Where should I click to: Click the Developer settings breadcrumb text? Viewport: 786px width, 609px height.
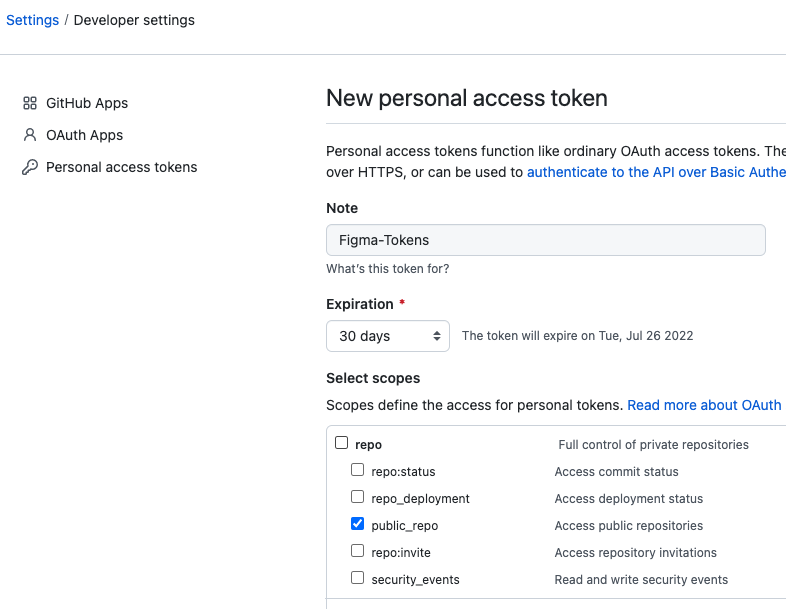134,20
